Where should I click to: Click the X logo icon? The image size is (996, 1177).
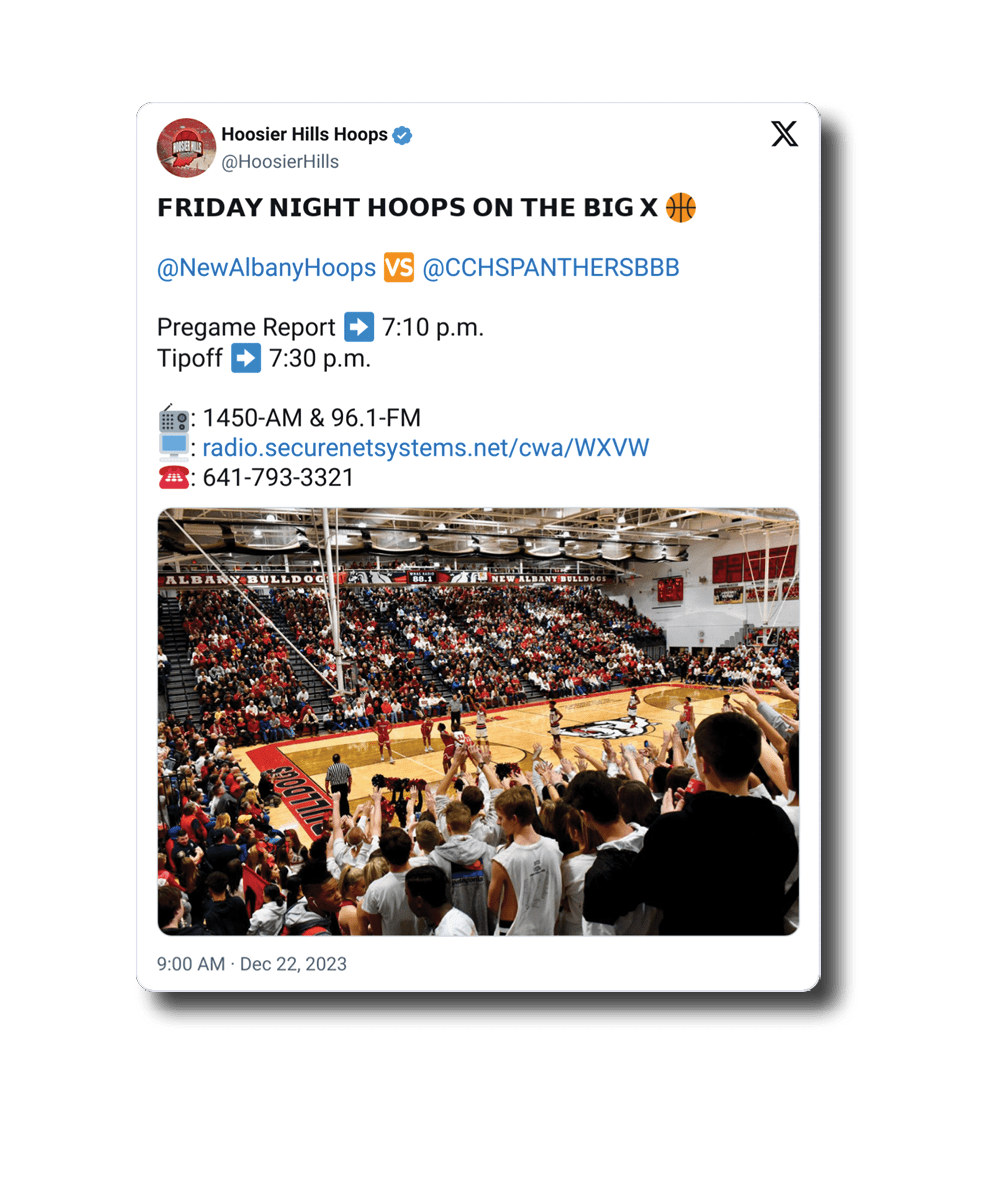coord(784,134)
